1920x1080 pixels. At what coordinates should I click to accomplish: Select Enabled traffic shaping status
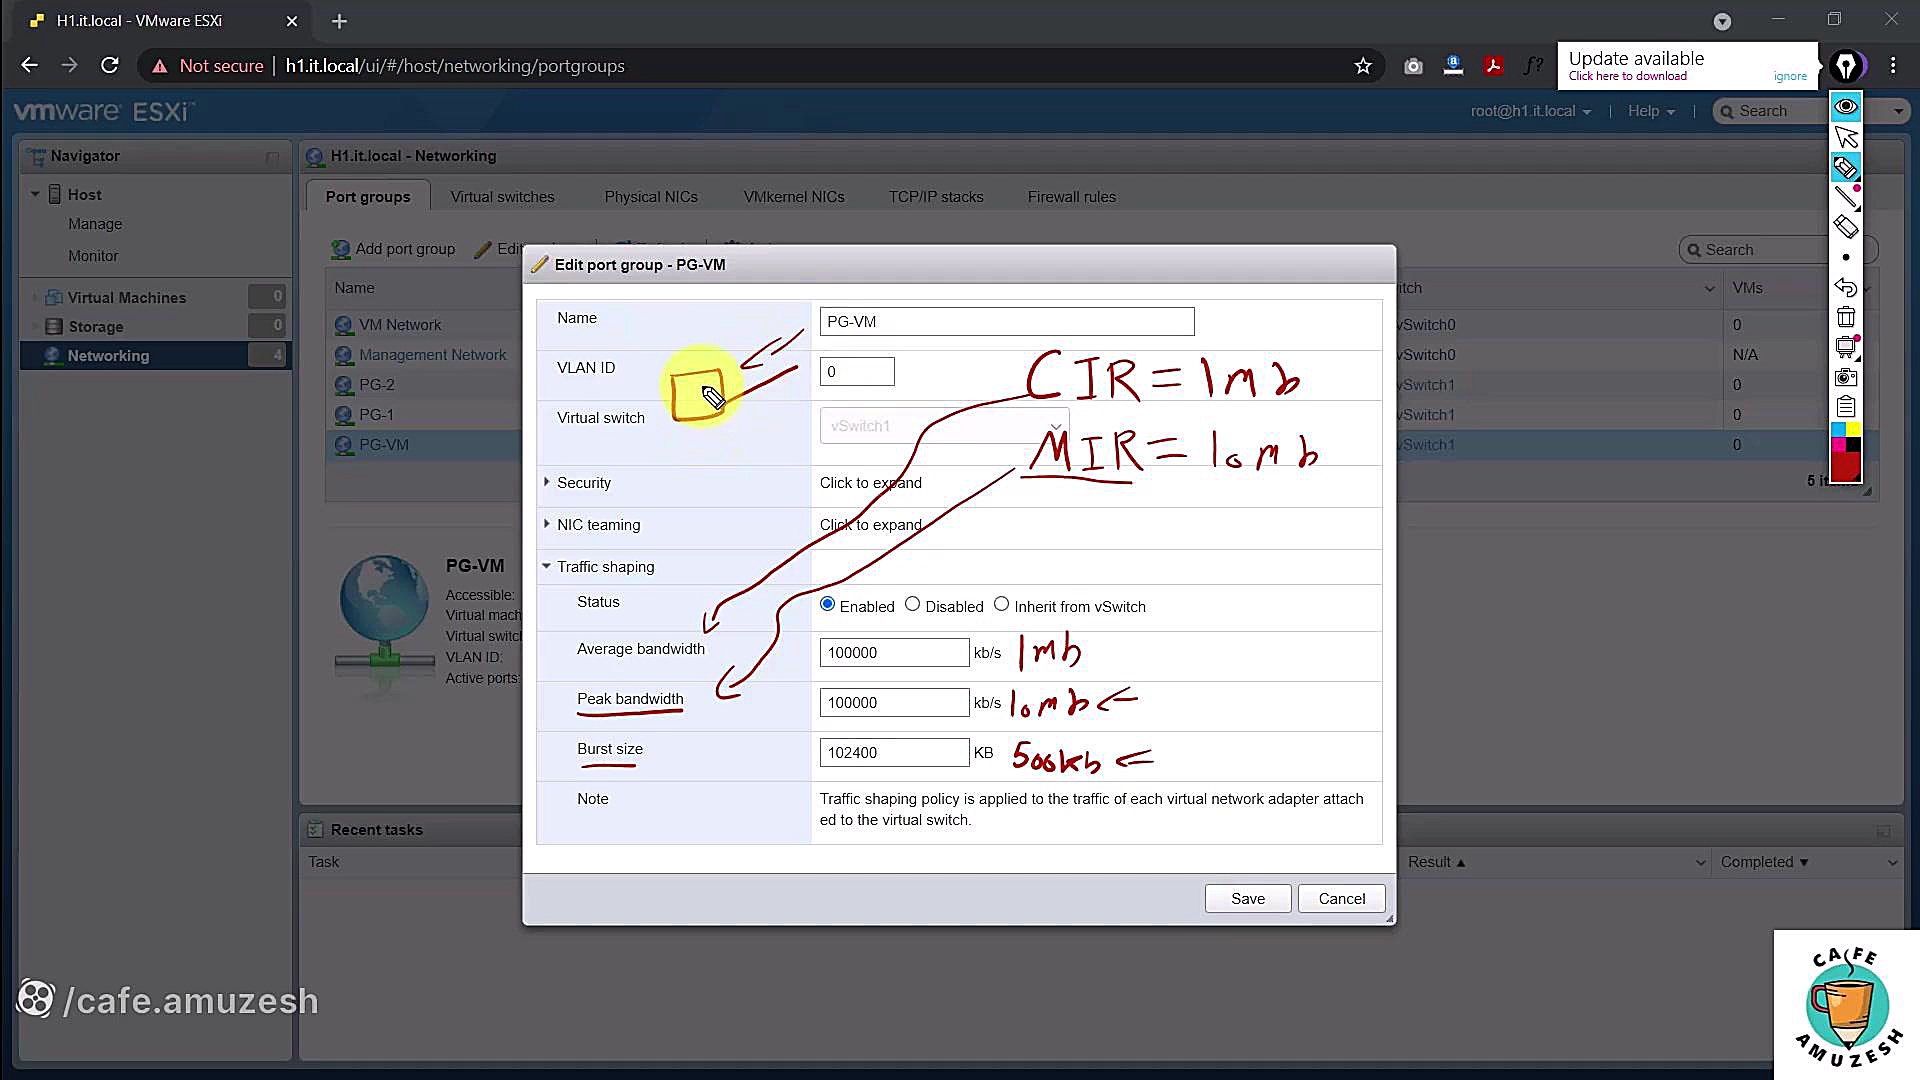827,605
